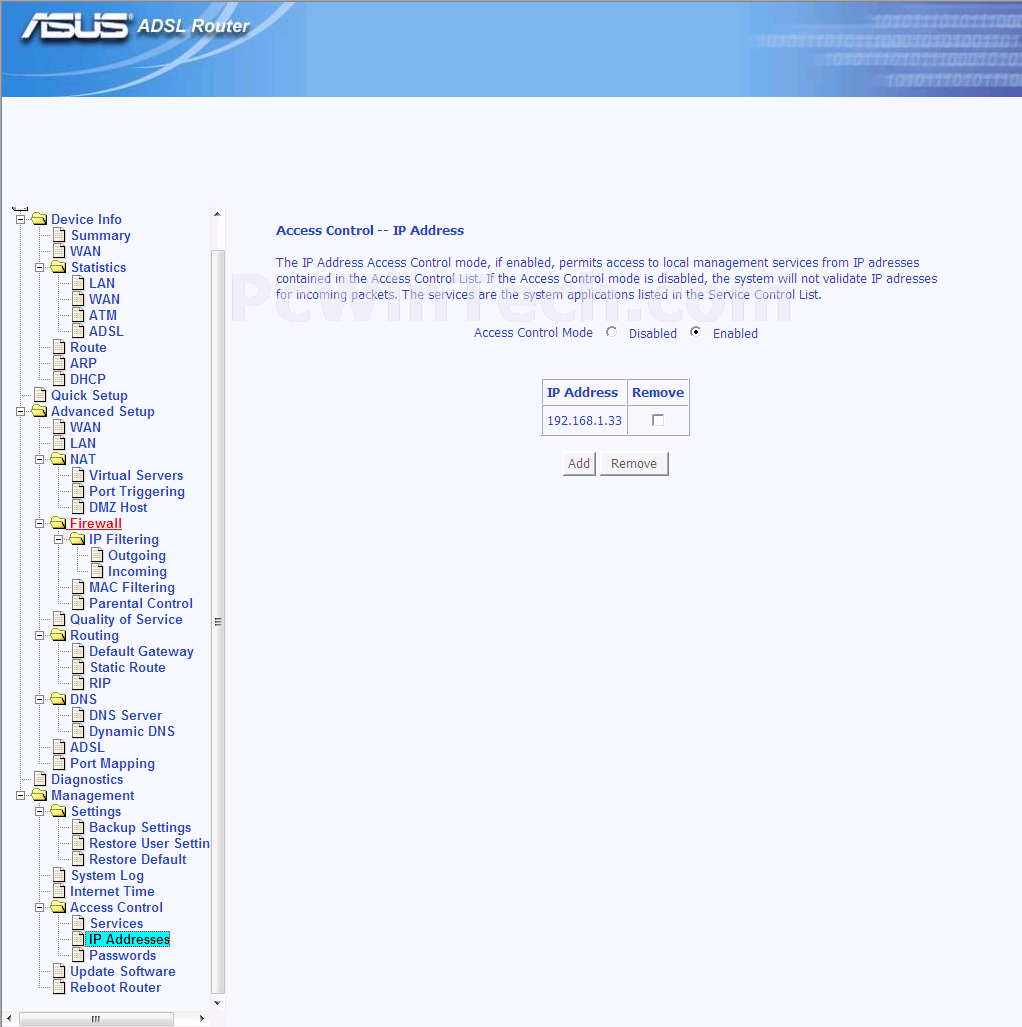Tick the Remove checkbox for 192.168.1.33

tap(658, 420)
